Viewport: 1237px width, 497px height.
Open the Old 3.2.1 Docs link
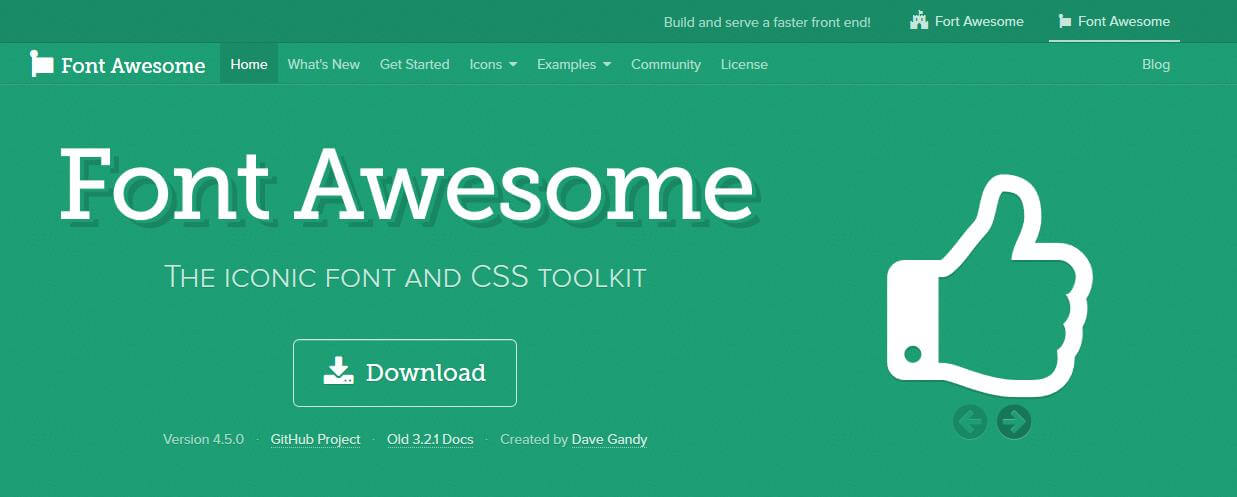point(430,439)
